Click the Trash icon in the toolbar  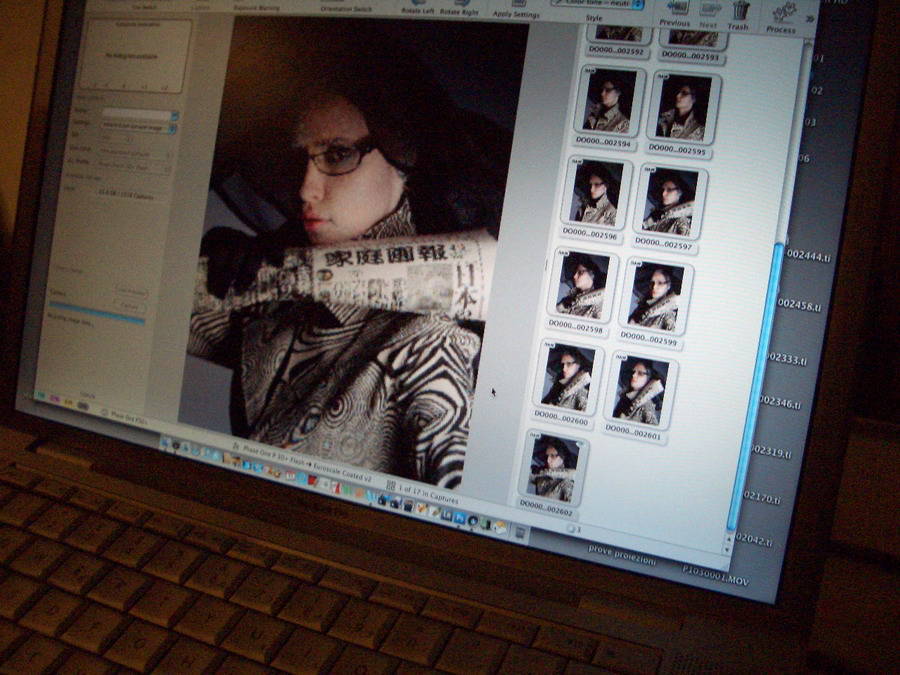point(740,12)
